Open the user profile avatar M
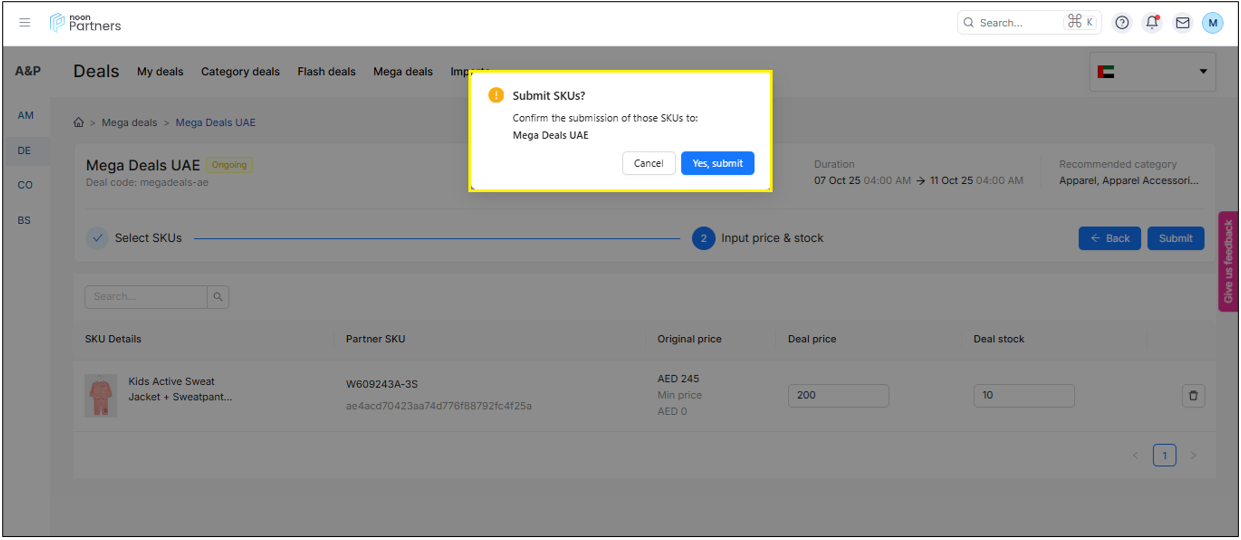 (x=1212, y=22)
